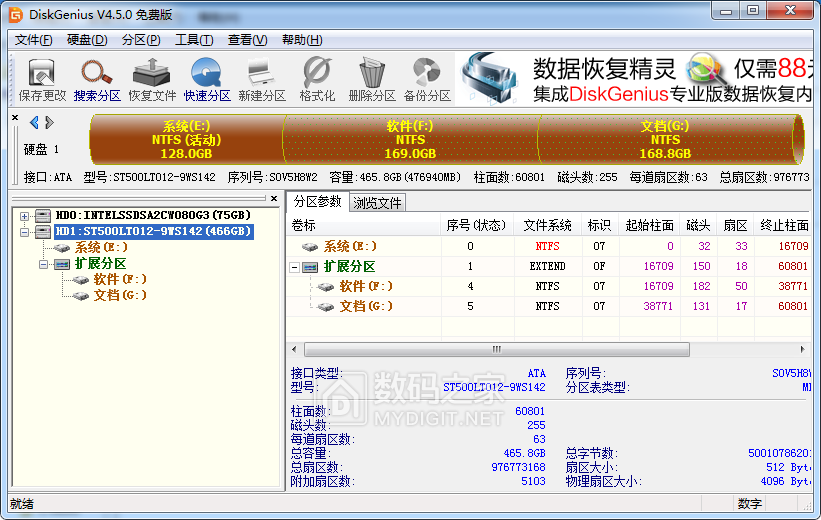The width and height of the screenshot is (821, 520).
Task: Click total sectors value 976773168
Action: coord(518,467)
